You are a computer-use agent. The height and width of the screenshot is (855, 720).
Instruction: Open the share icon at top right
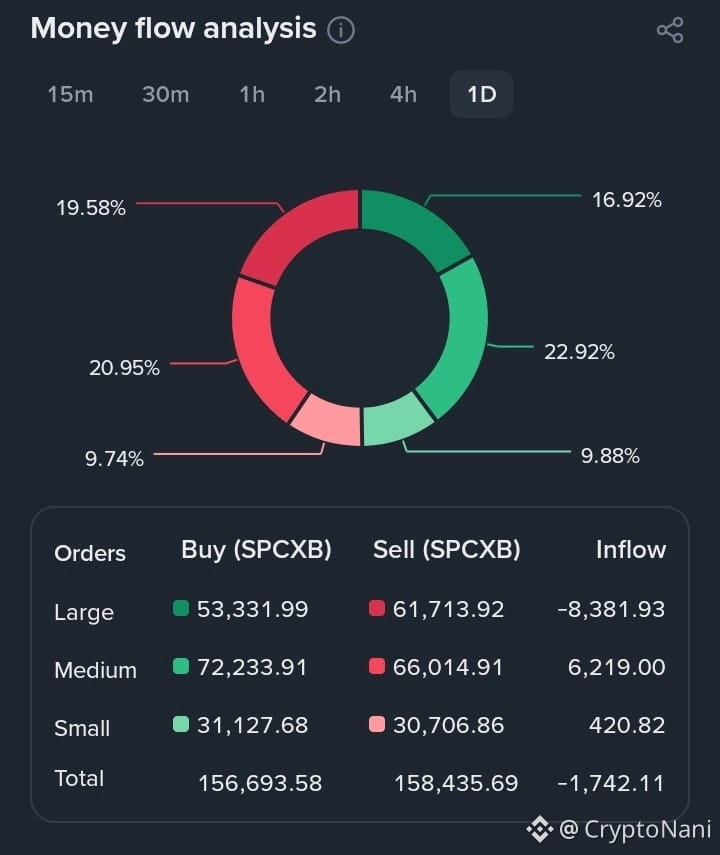(670, 29)
